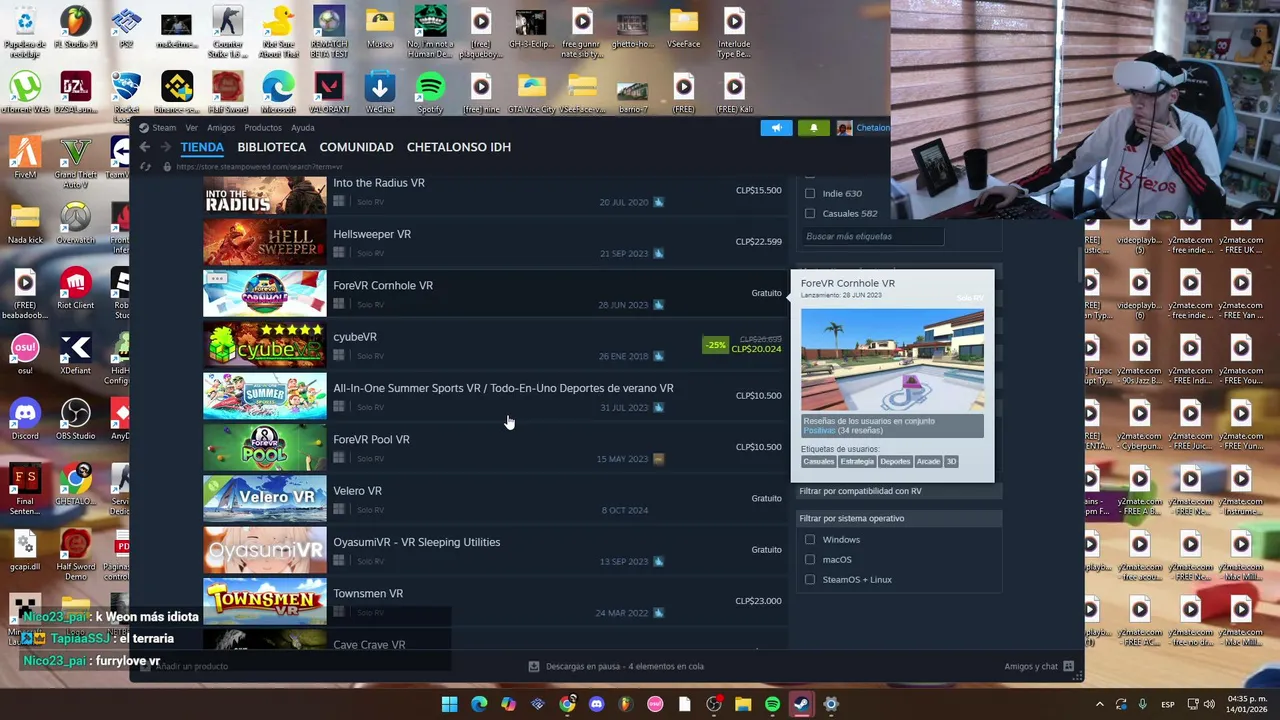Click Deportes tag in Cornhole preview
This screenshot has height=720, width=1280.
click(x=895, y=461)
